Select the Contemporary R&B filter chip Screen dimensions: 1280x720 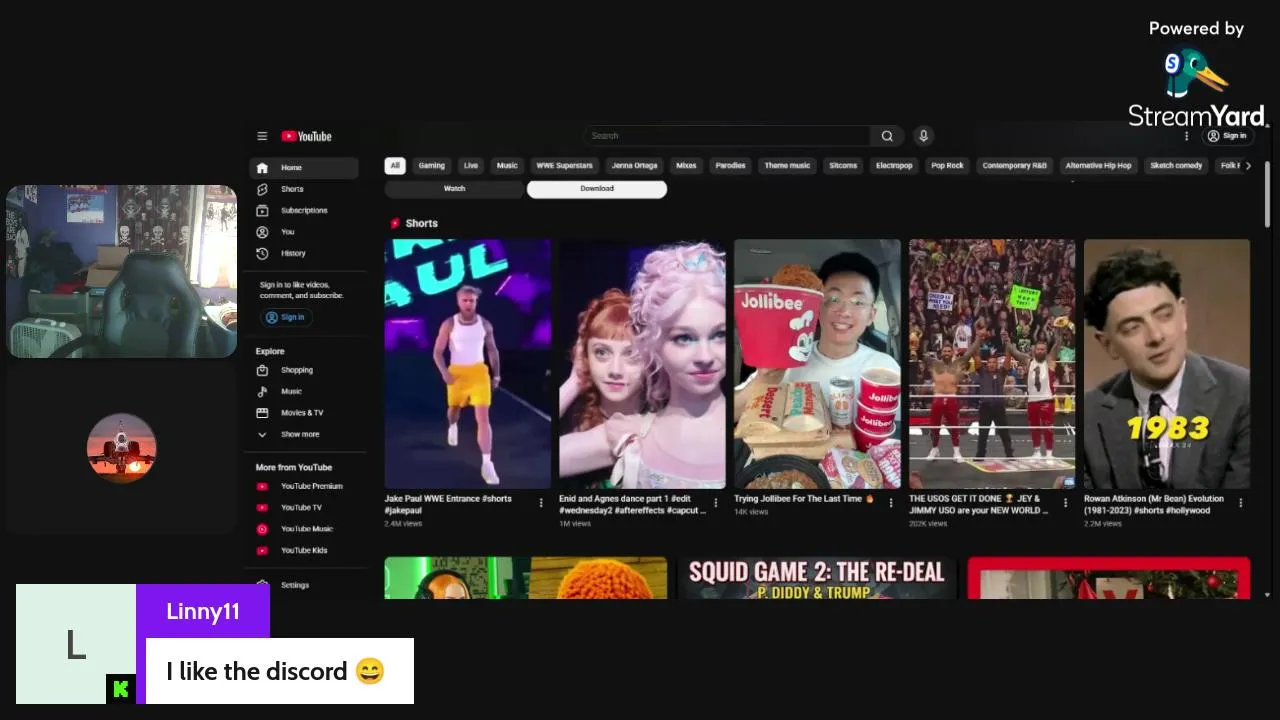pyautogui.click(x=1014, y=166)
